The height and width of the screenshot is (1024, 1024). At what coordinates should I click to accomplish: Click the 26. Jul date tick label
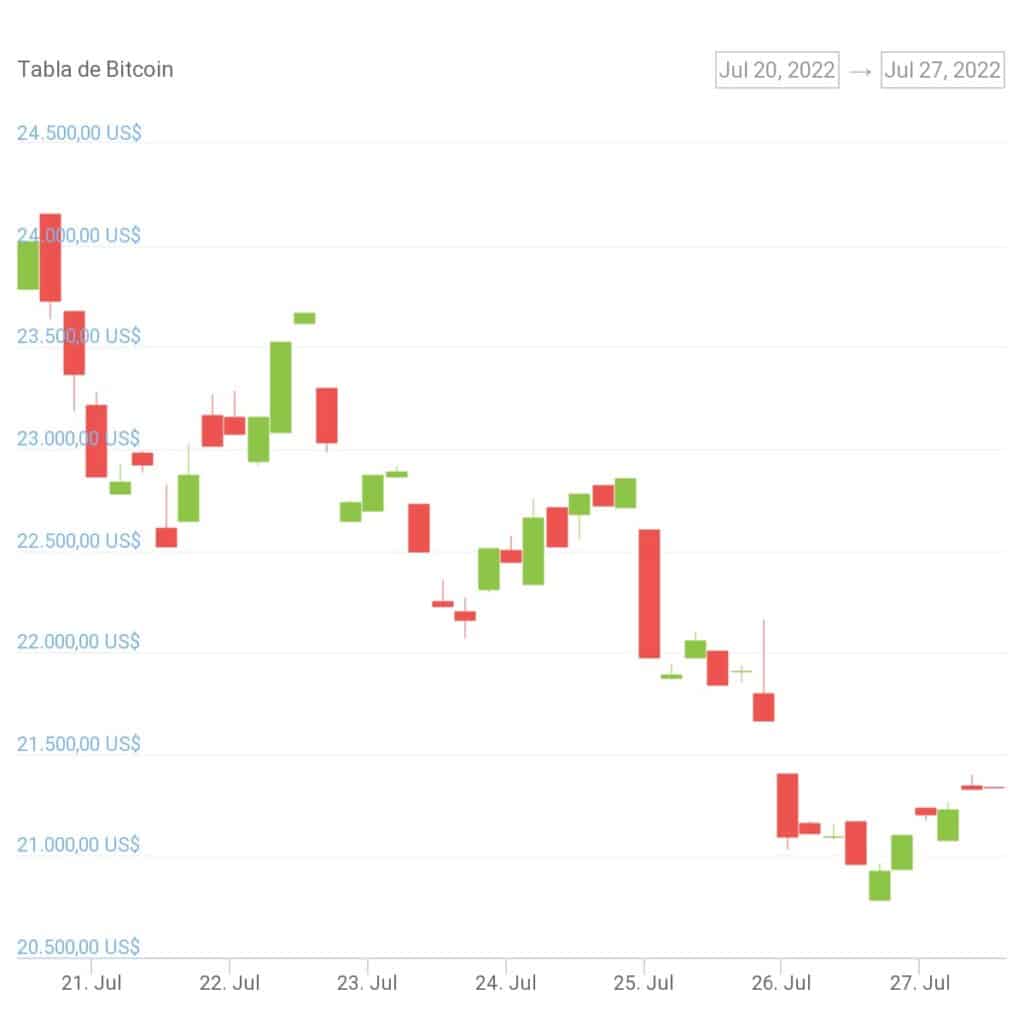coord(782,984)
